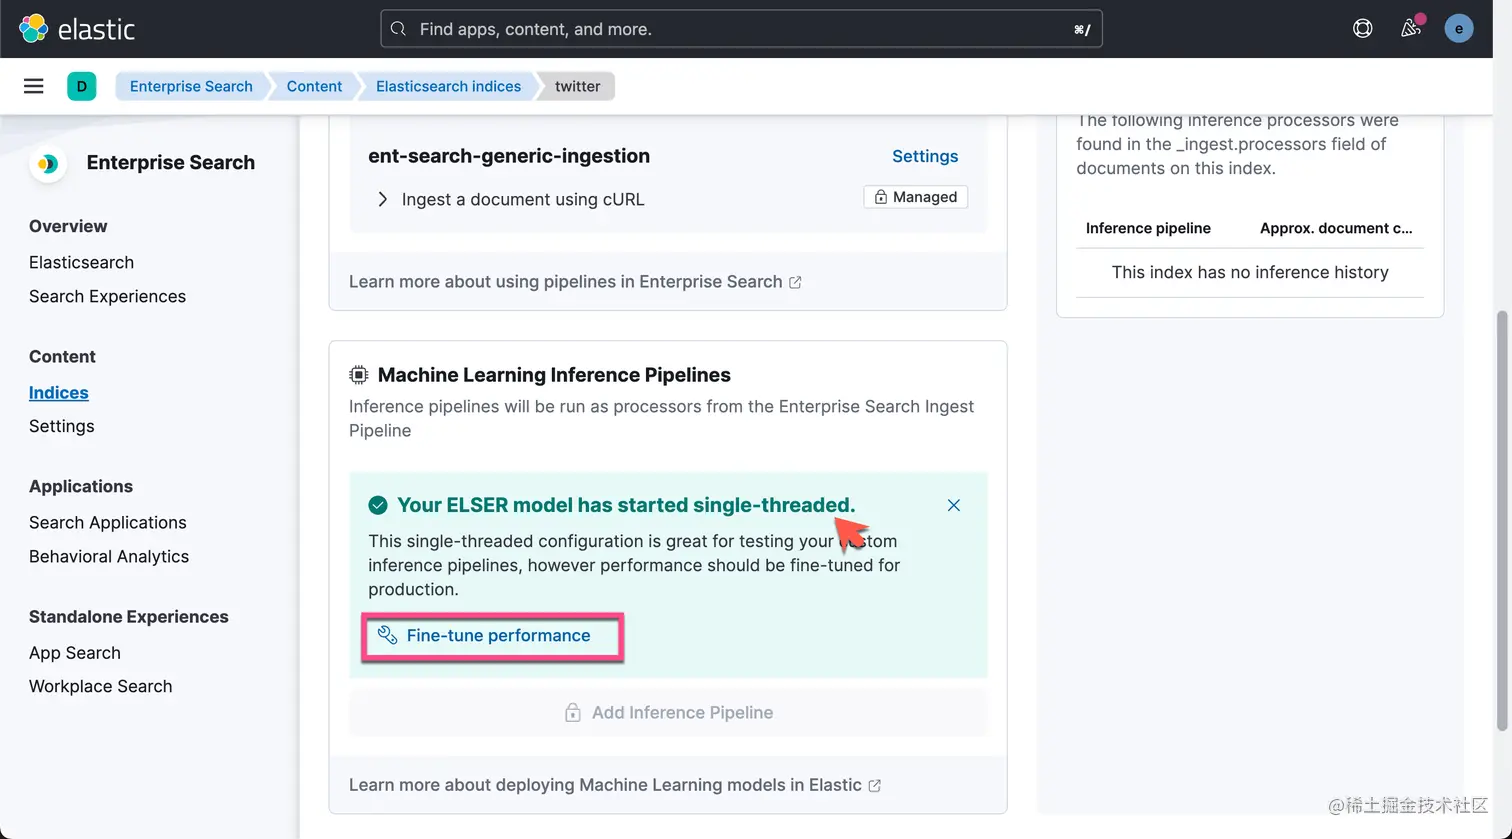
Task: Click the green check success icon
Action: pyautogui.click(x=378, y=505)
